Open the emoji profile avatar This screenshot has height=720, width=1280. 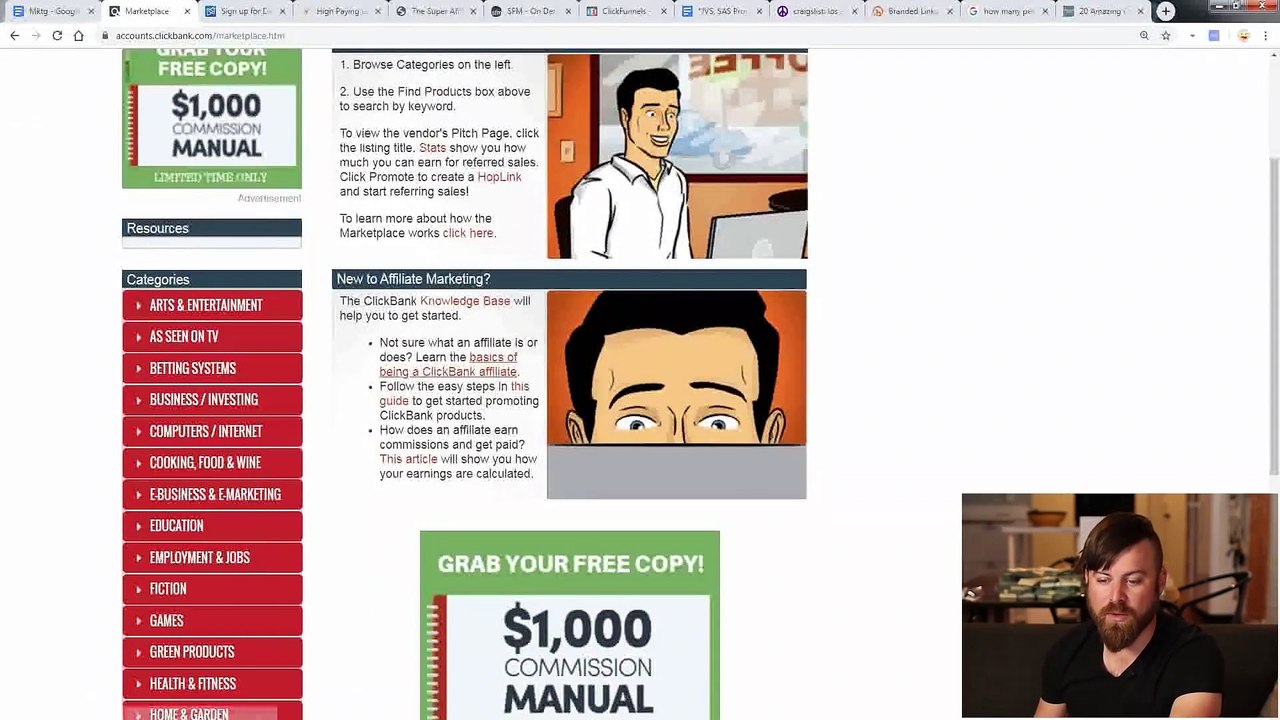(1243, 35)
